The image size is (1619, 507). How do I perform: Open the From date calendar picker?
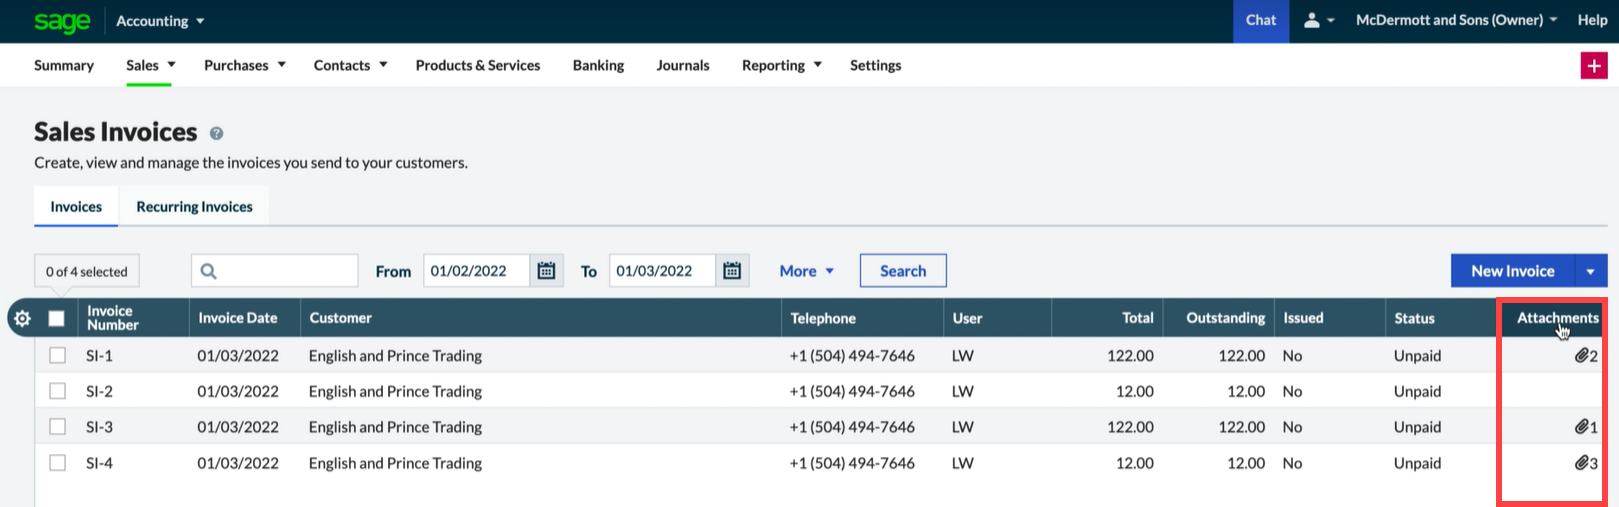[x=546, y=271]
